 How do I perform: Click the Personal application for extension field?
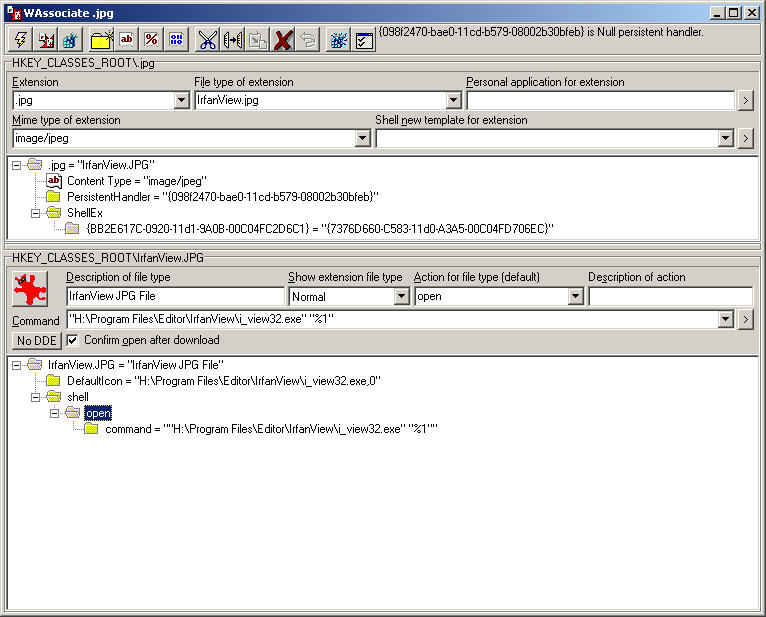[600, 101]
